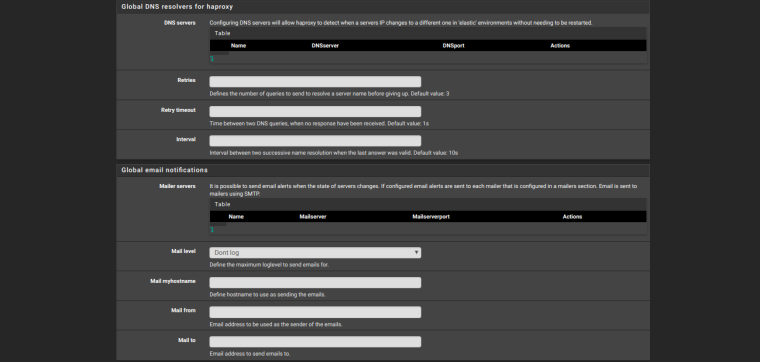Click the Global DNS resolvers for haproxy heading
Image resolution: width=760 pixels, height=362 pixels.
tap(177, 7)
